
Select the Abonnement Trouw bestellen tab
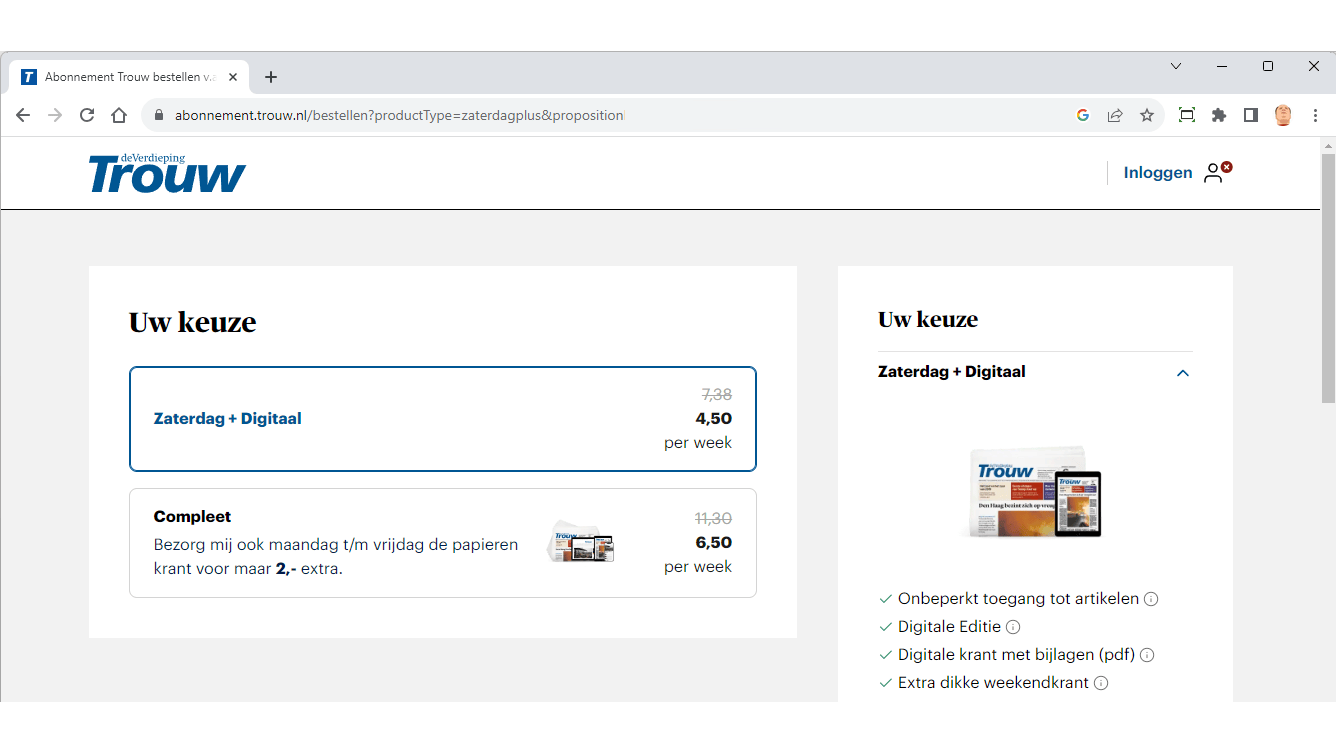coord(130,77)
